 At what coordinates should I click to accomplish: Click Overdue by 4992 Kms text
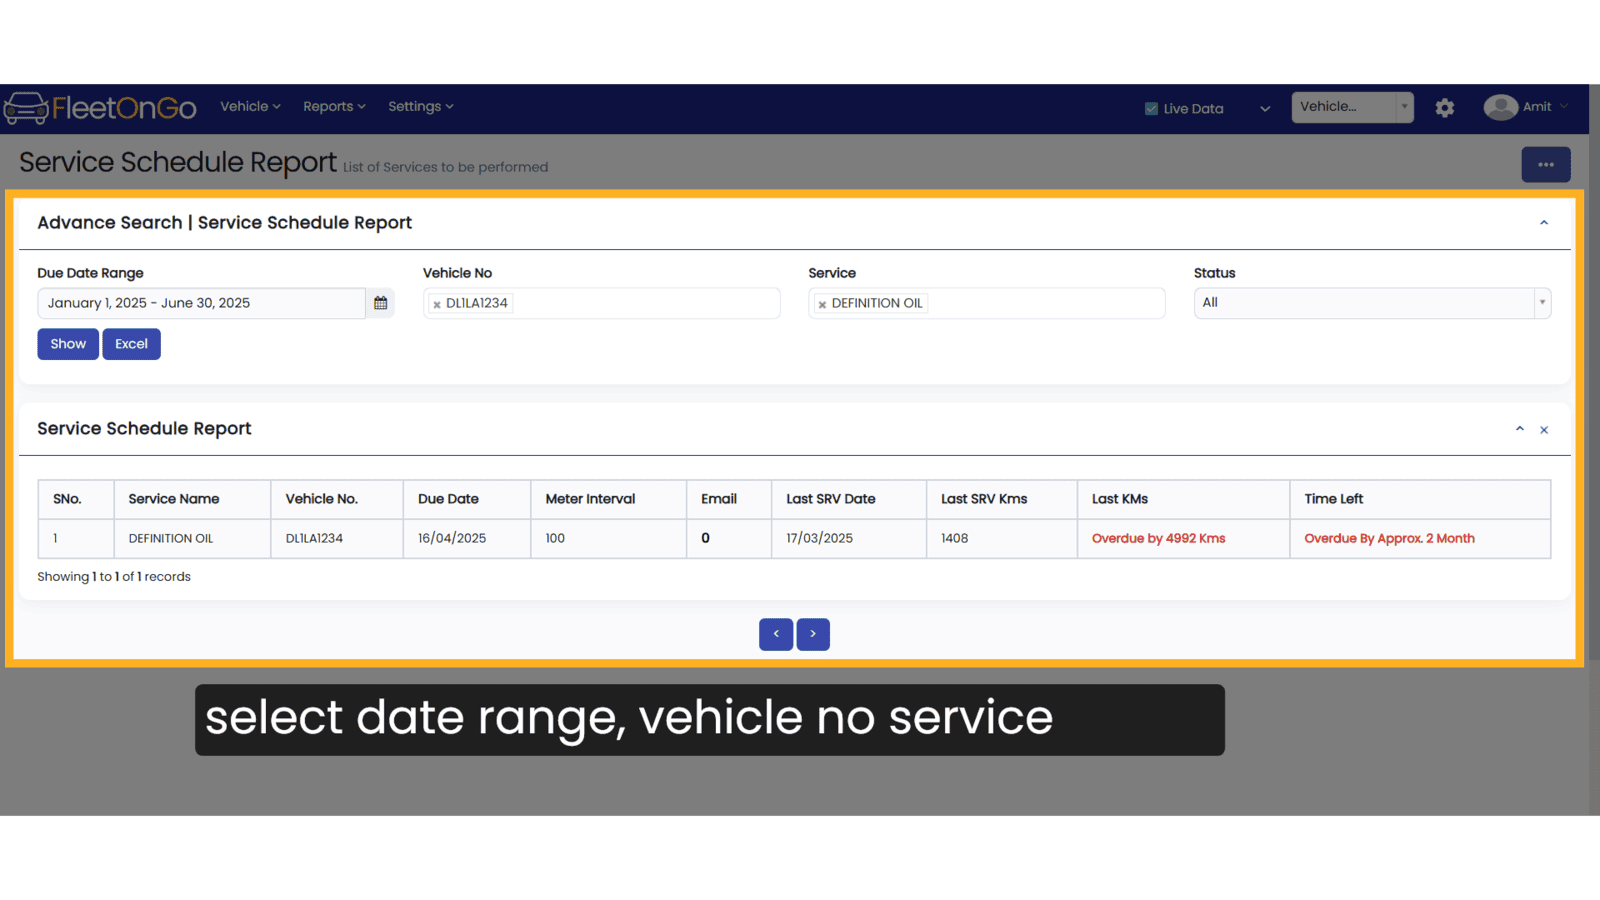point(1158,538)
